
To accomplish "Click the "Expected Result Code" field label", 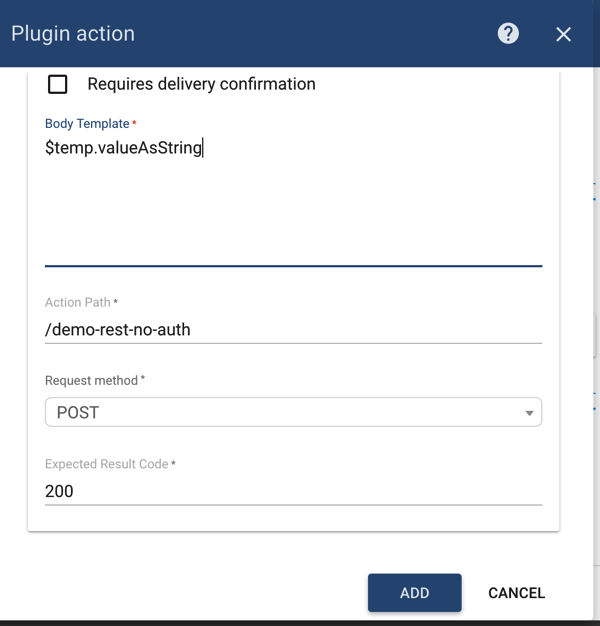I will [x=106, y=464].
